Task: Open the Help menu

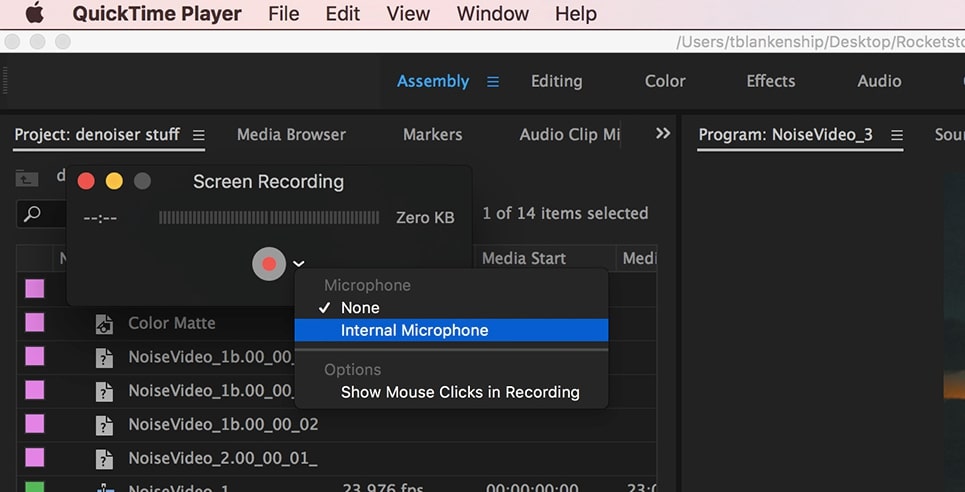Action: tap(575, 14)
